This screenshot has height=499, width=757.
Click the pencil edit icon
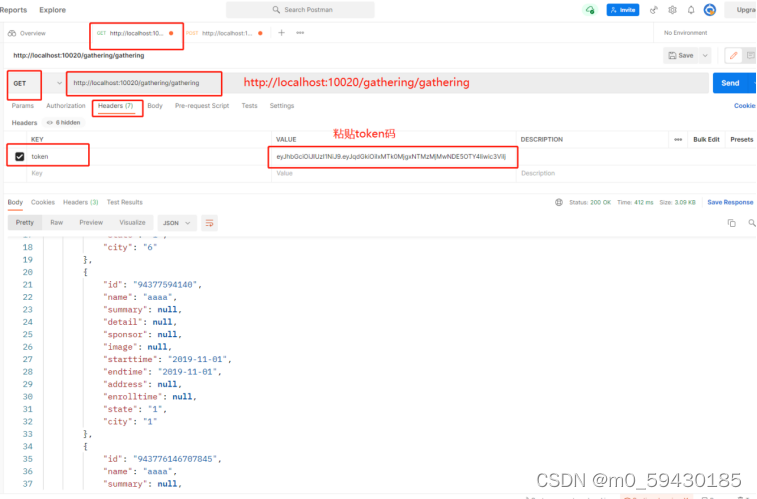tap(733, 55)
